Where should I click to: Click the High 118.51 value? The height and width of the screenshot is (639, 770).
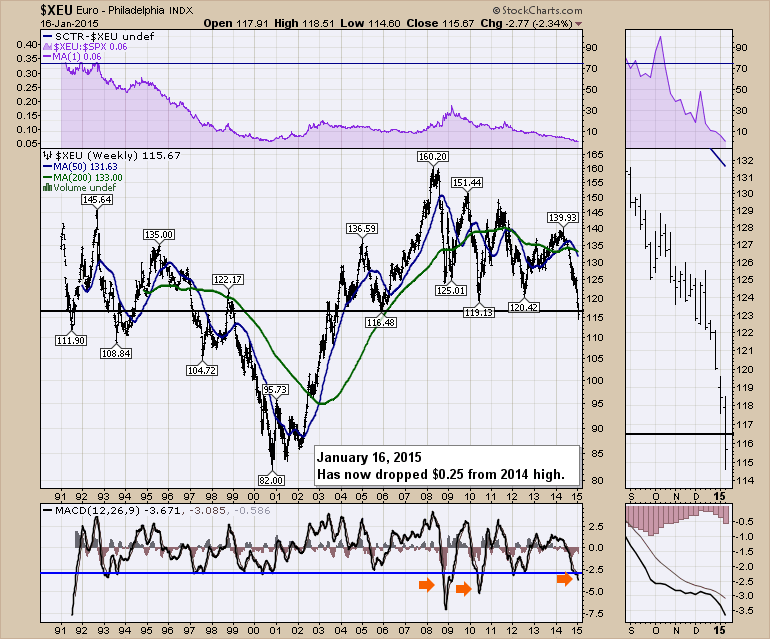click(x=307, y=23)
